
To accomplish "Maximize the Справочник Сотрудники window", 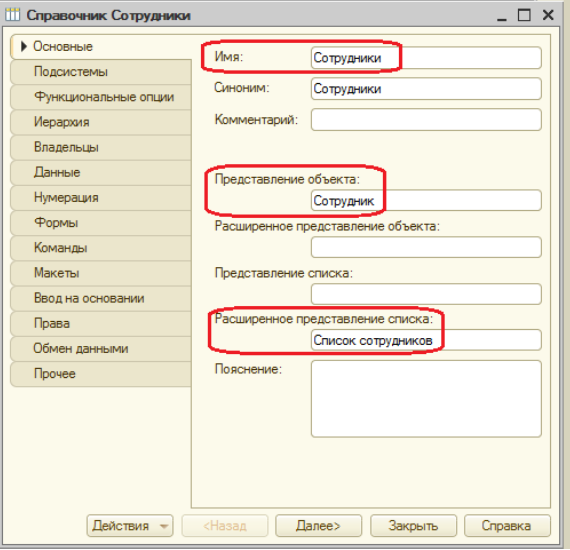I will (x=524, y=15).
